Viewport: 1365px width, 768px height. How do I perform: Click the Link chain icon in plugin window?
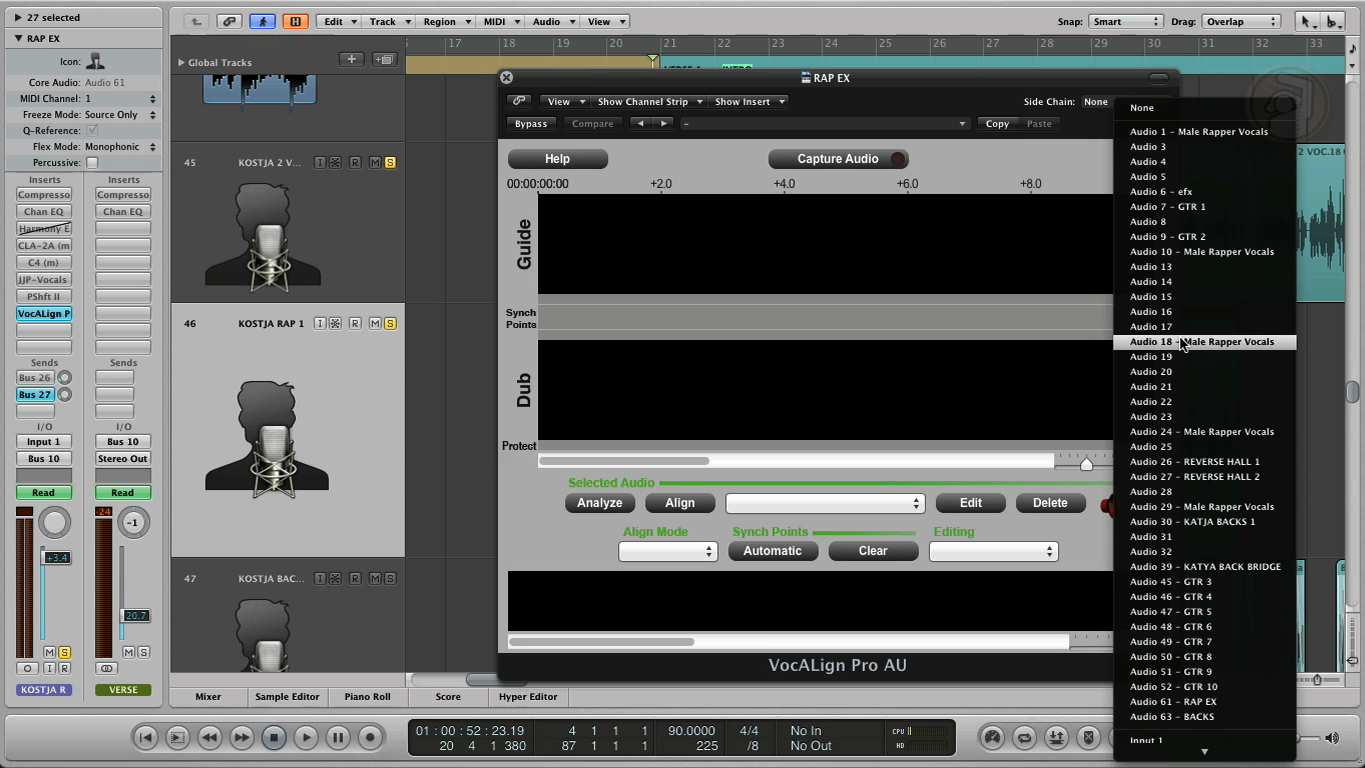(x=518, y=101)
